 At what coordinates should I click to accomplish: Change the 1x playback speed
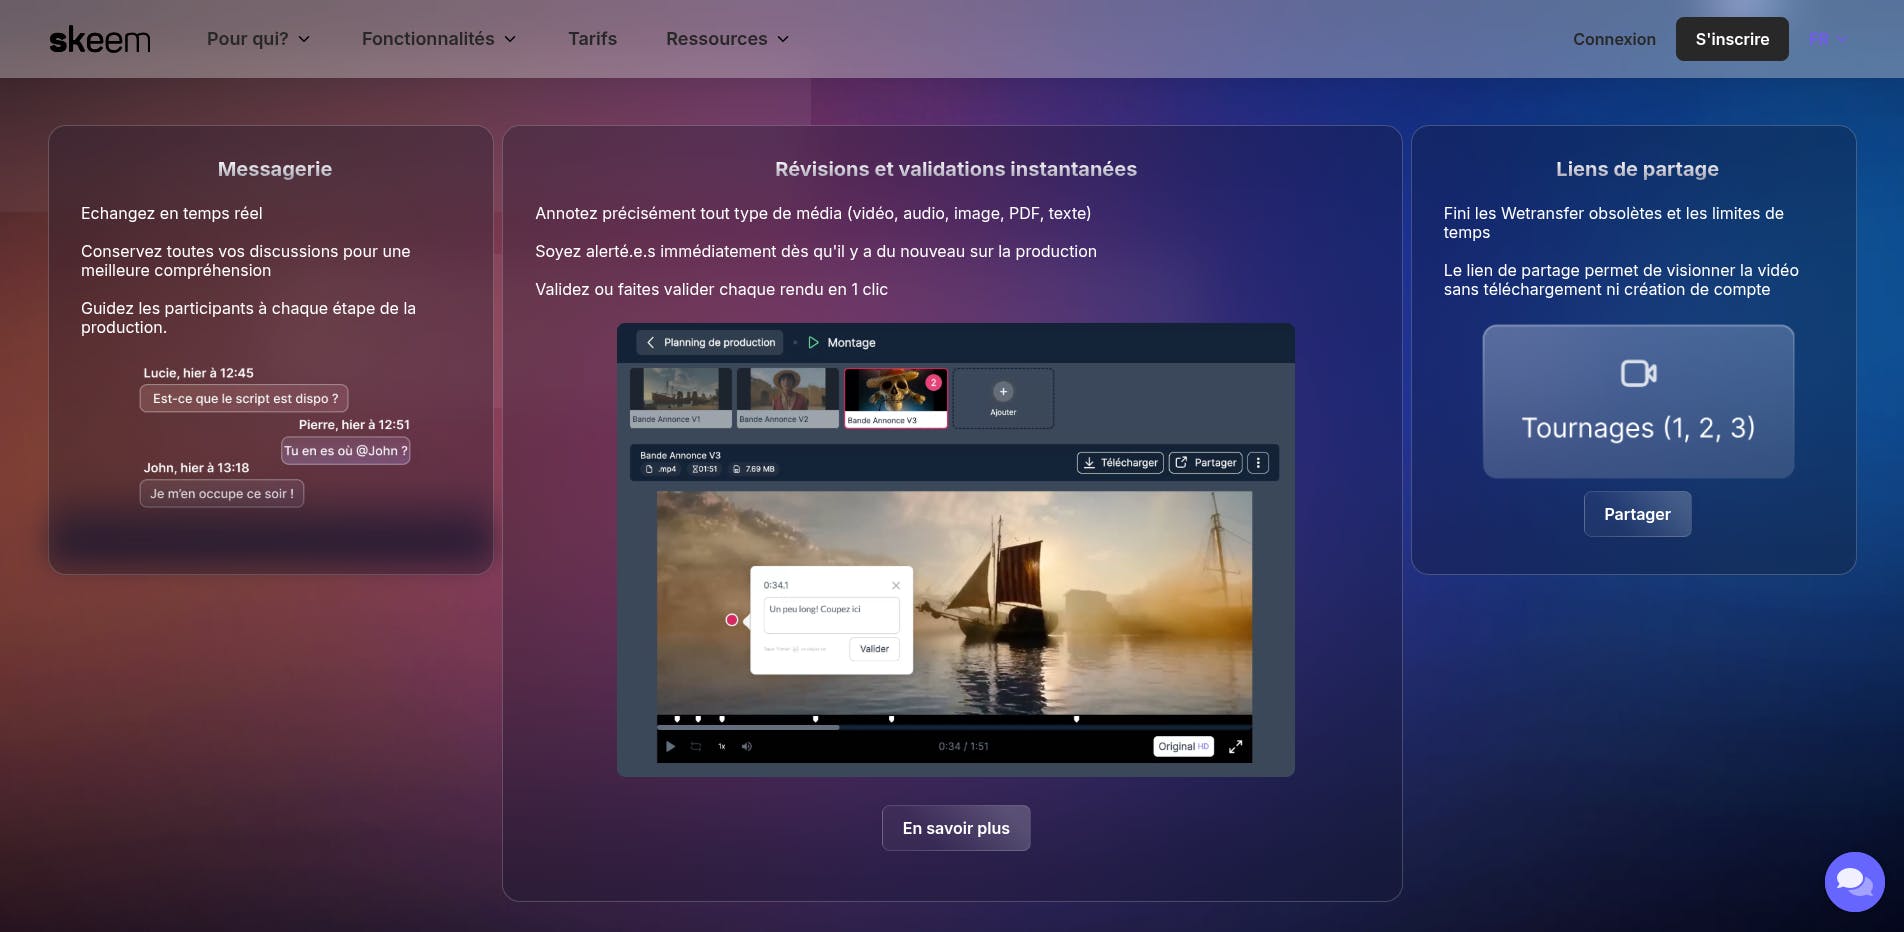pos(722,746)
